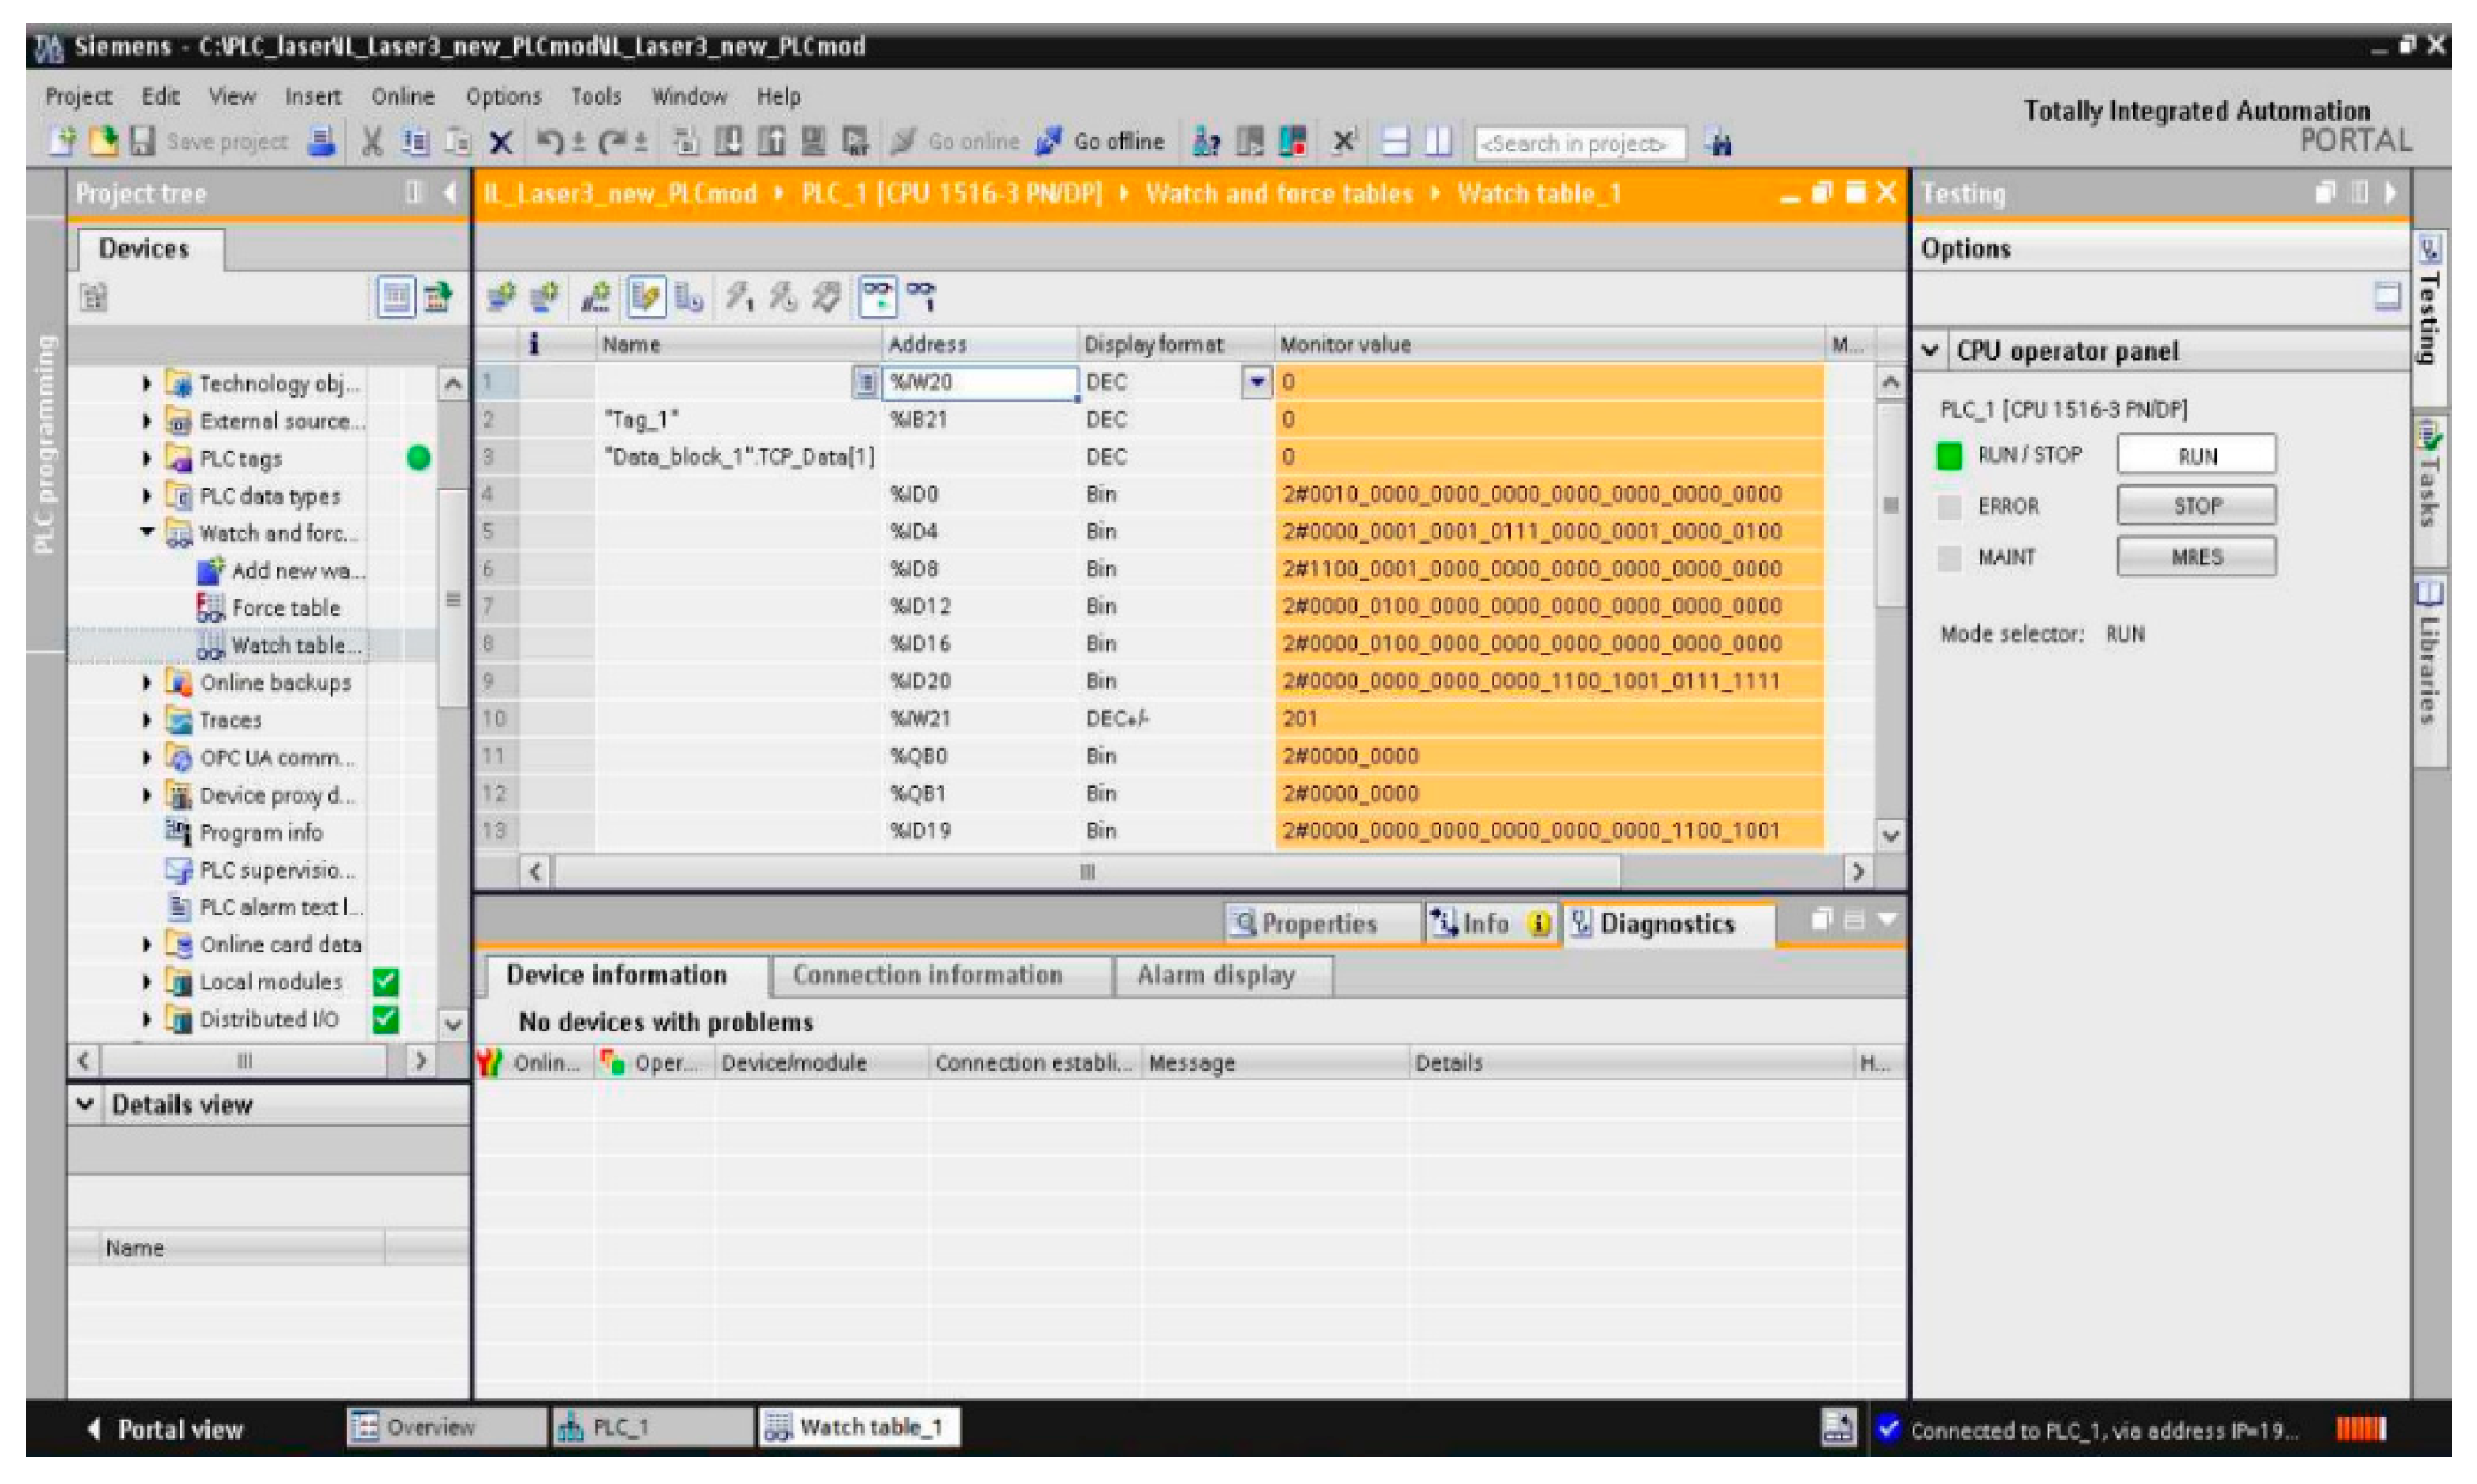Click Go offline button

[x=1100, y=142]
